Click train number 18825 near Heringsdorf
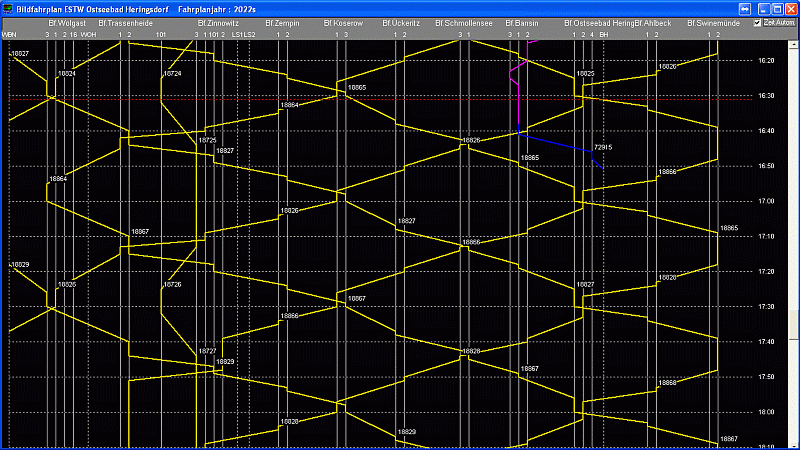The height and width of the screenshot is (450, 800). coord(586,73)
